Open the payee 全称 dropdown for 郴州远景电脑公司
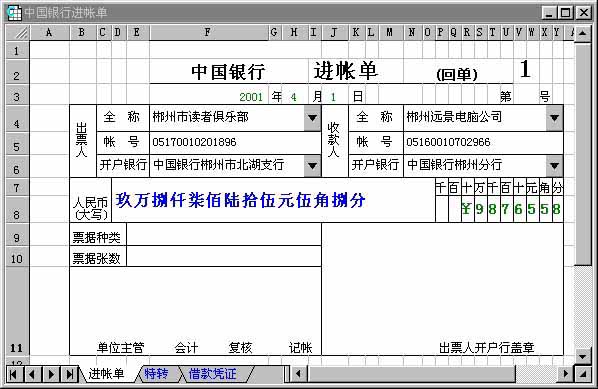This screenshot has height=389, width=598. point(554,118)
